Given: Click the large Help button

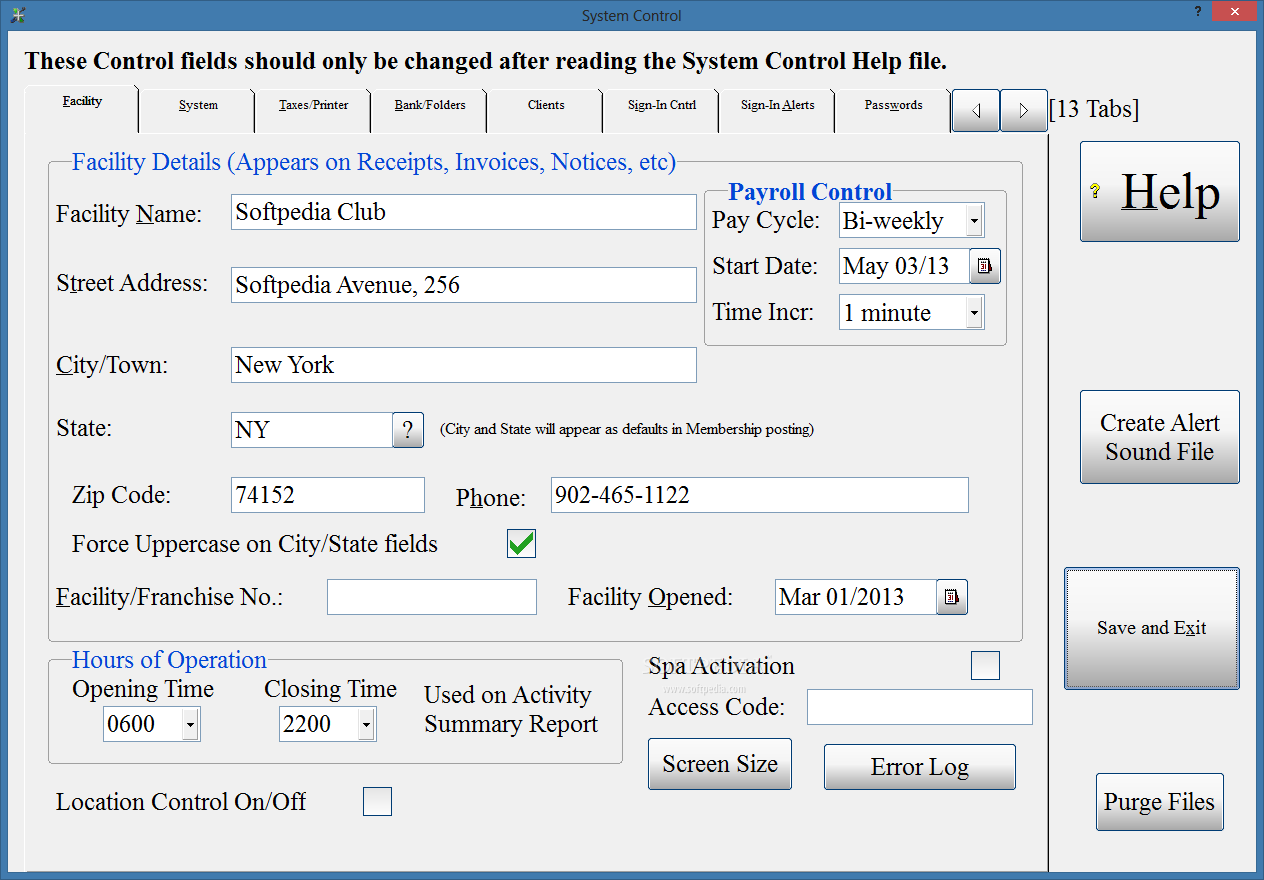Looking at the screenshot, I should click(x=1160, y=191).
